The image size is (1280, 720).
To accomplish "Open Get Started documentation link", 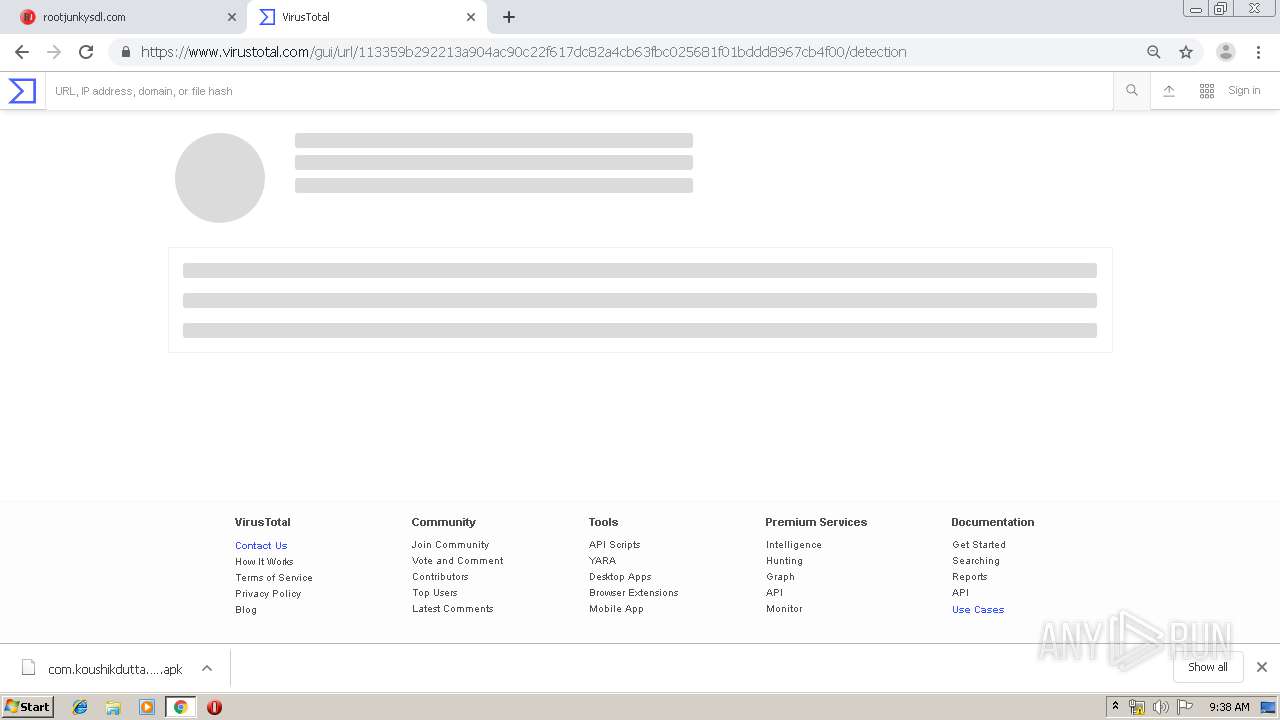I will pos(979,545).
